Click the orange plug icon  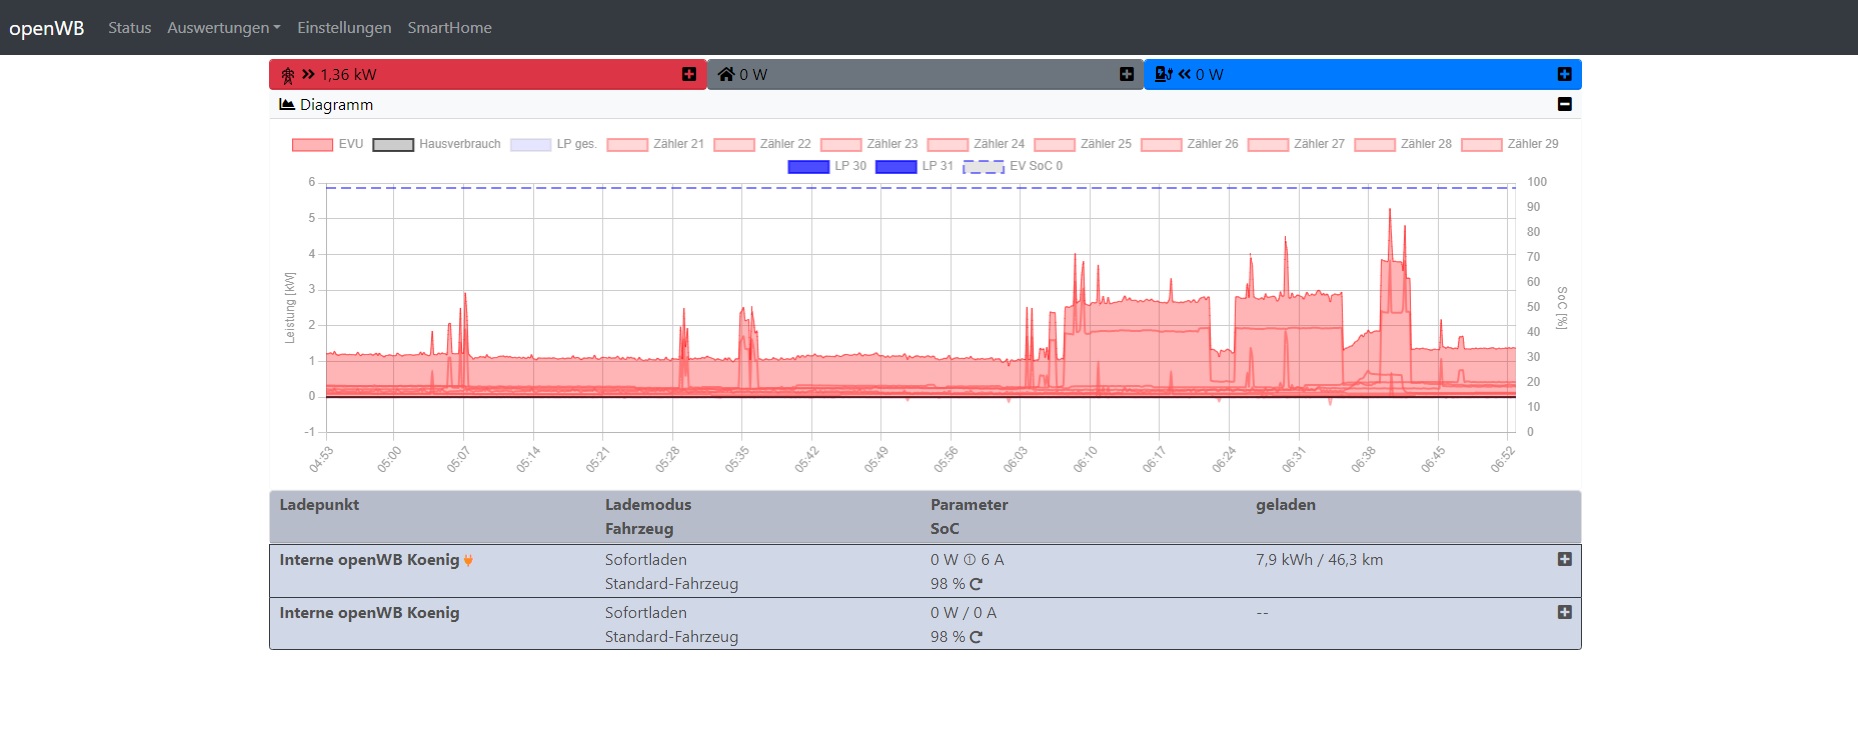pyautogui.click(x=468, y=561)
